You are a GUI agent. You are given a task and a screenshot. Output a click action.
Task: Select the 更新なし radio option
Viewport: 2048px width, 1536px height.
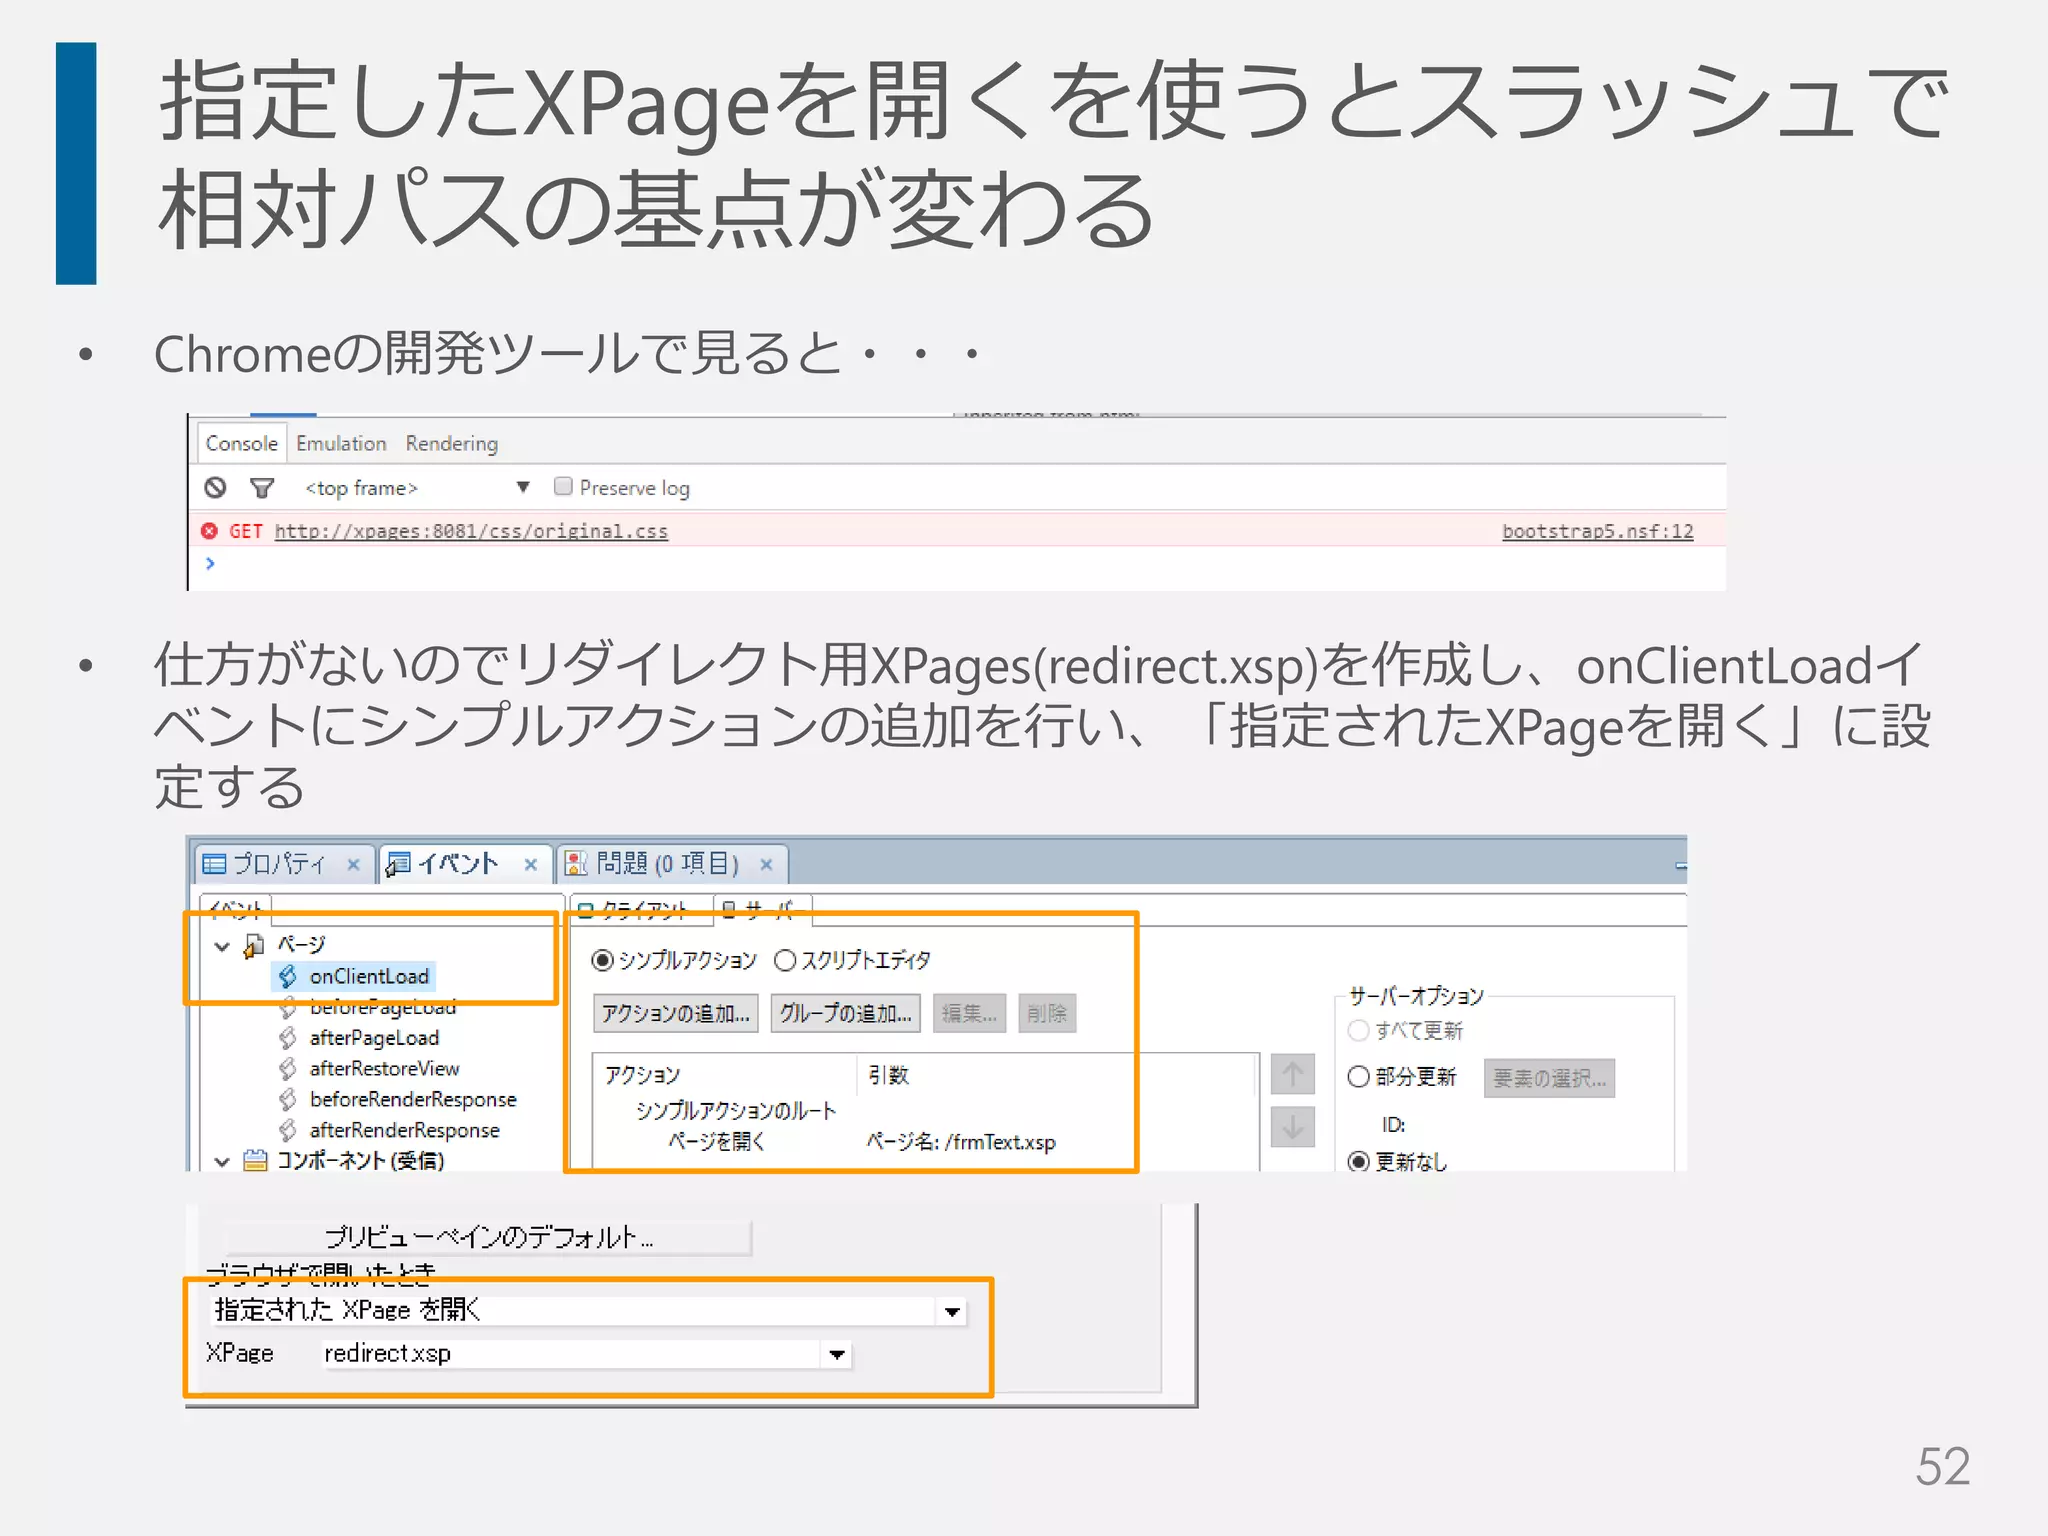click(1358, 1161)
